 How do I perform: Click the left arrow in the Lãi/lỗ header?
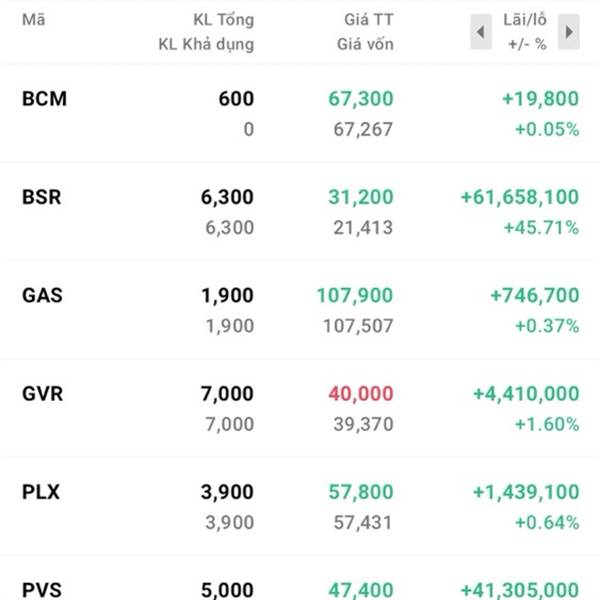tap(481, 33)
